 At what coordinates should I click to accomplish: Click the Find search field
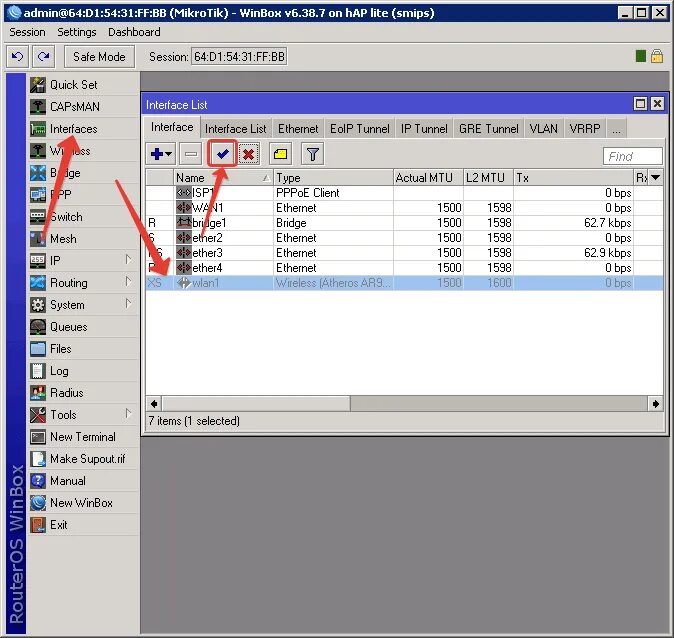point(633,156)
